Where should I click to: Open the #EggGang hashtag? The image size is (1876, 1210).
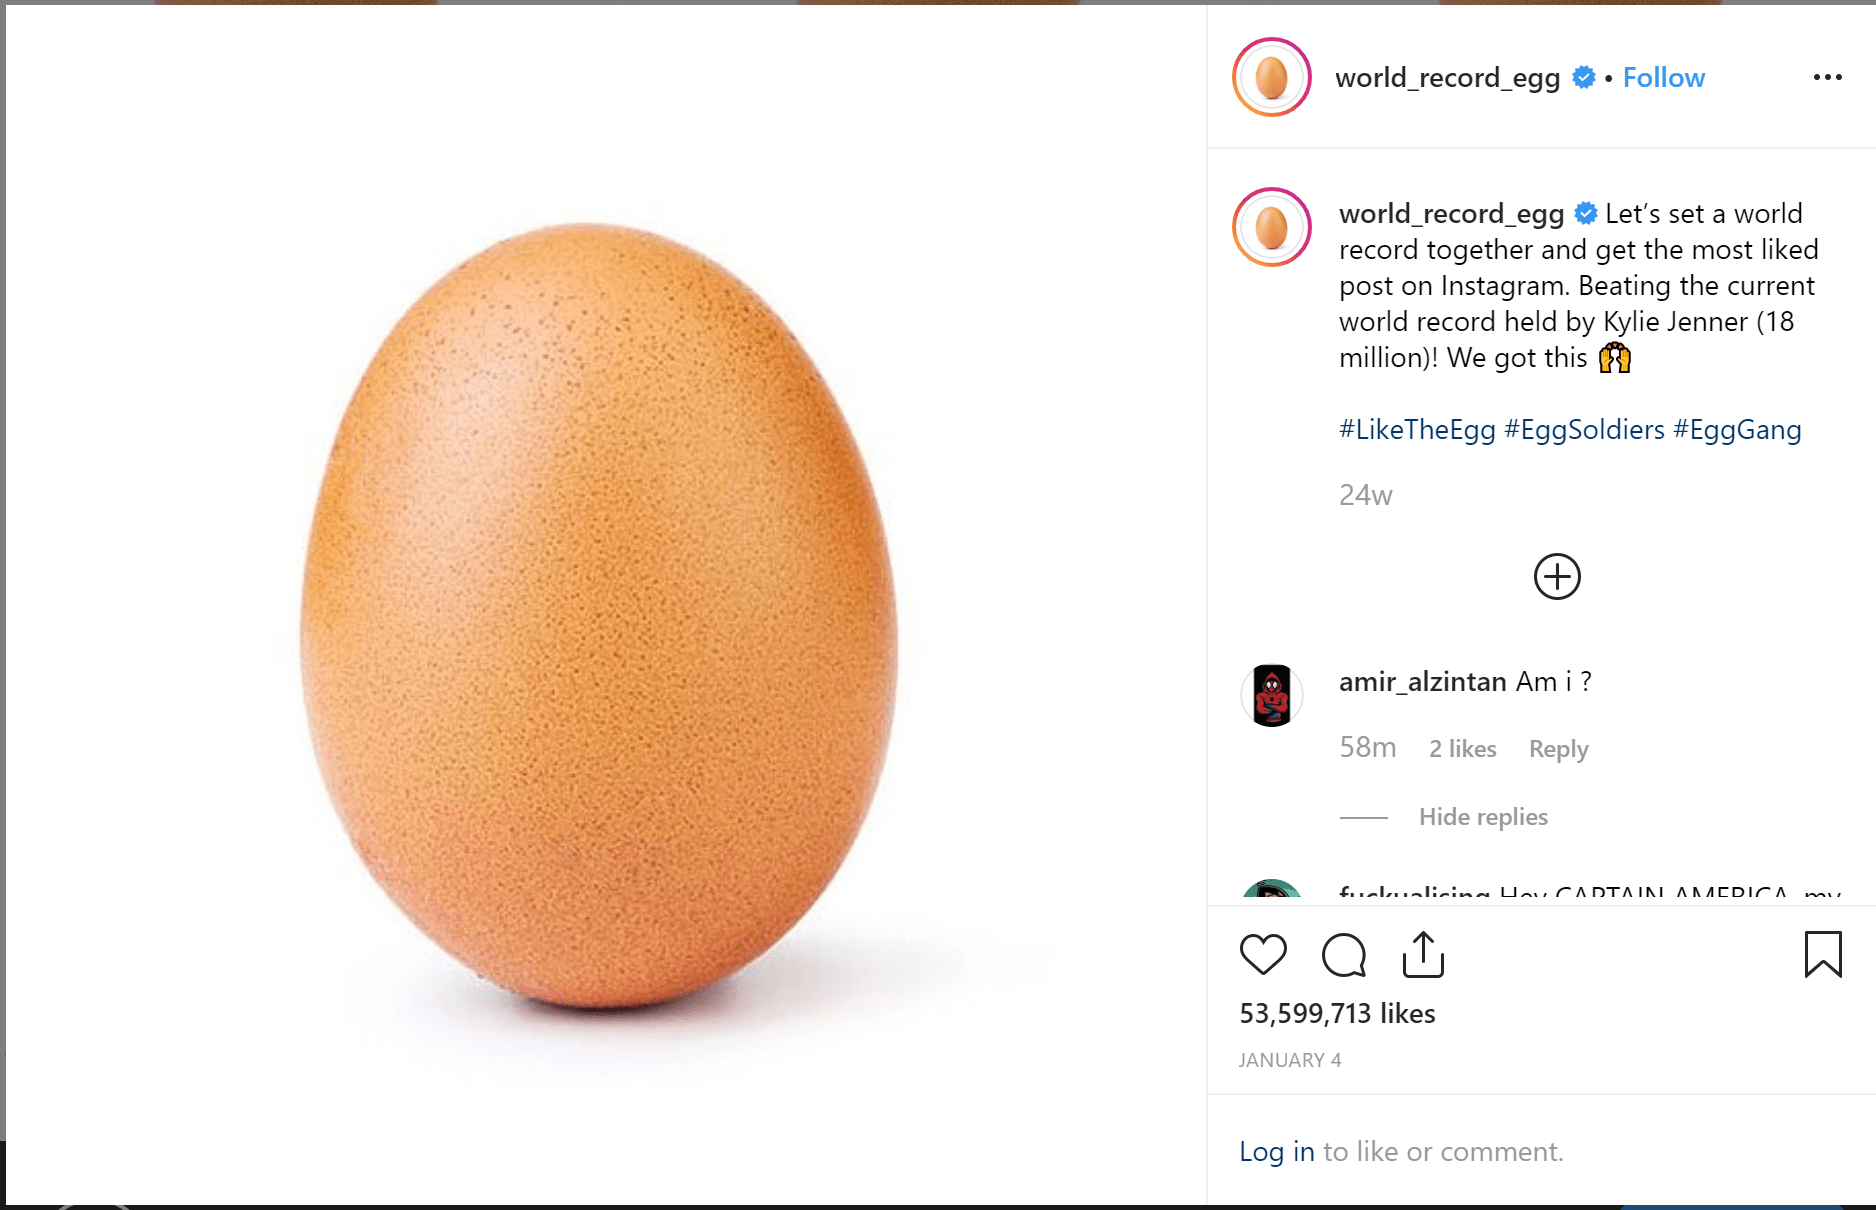pos(1737,430)
